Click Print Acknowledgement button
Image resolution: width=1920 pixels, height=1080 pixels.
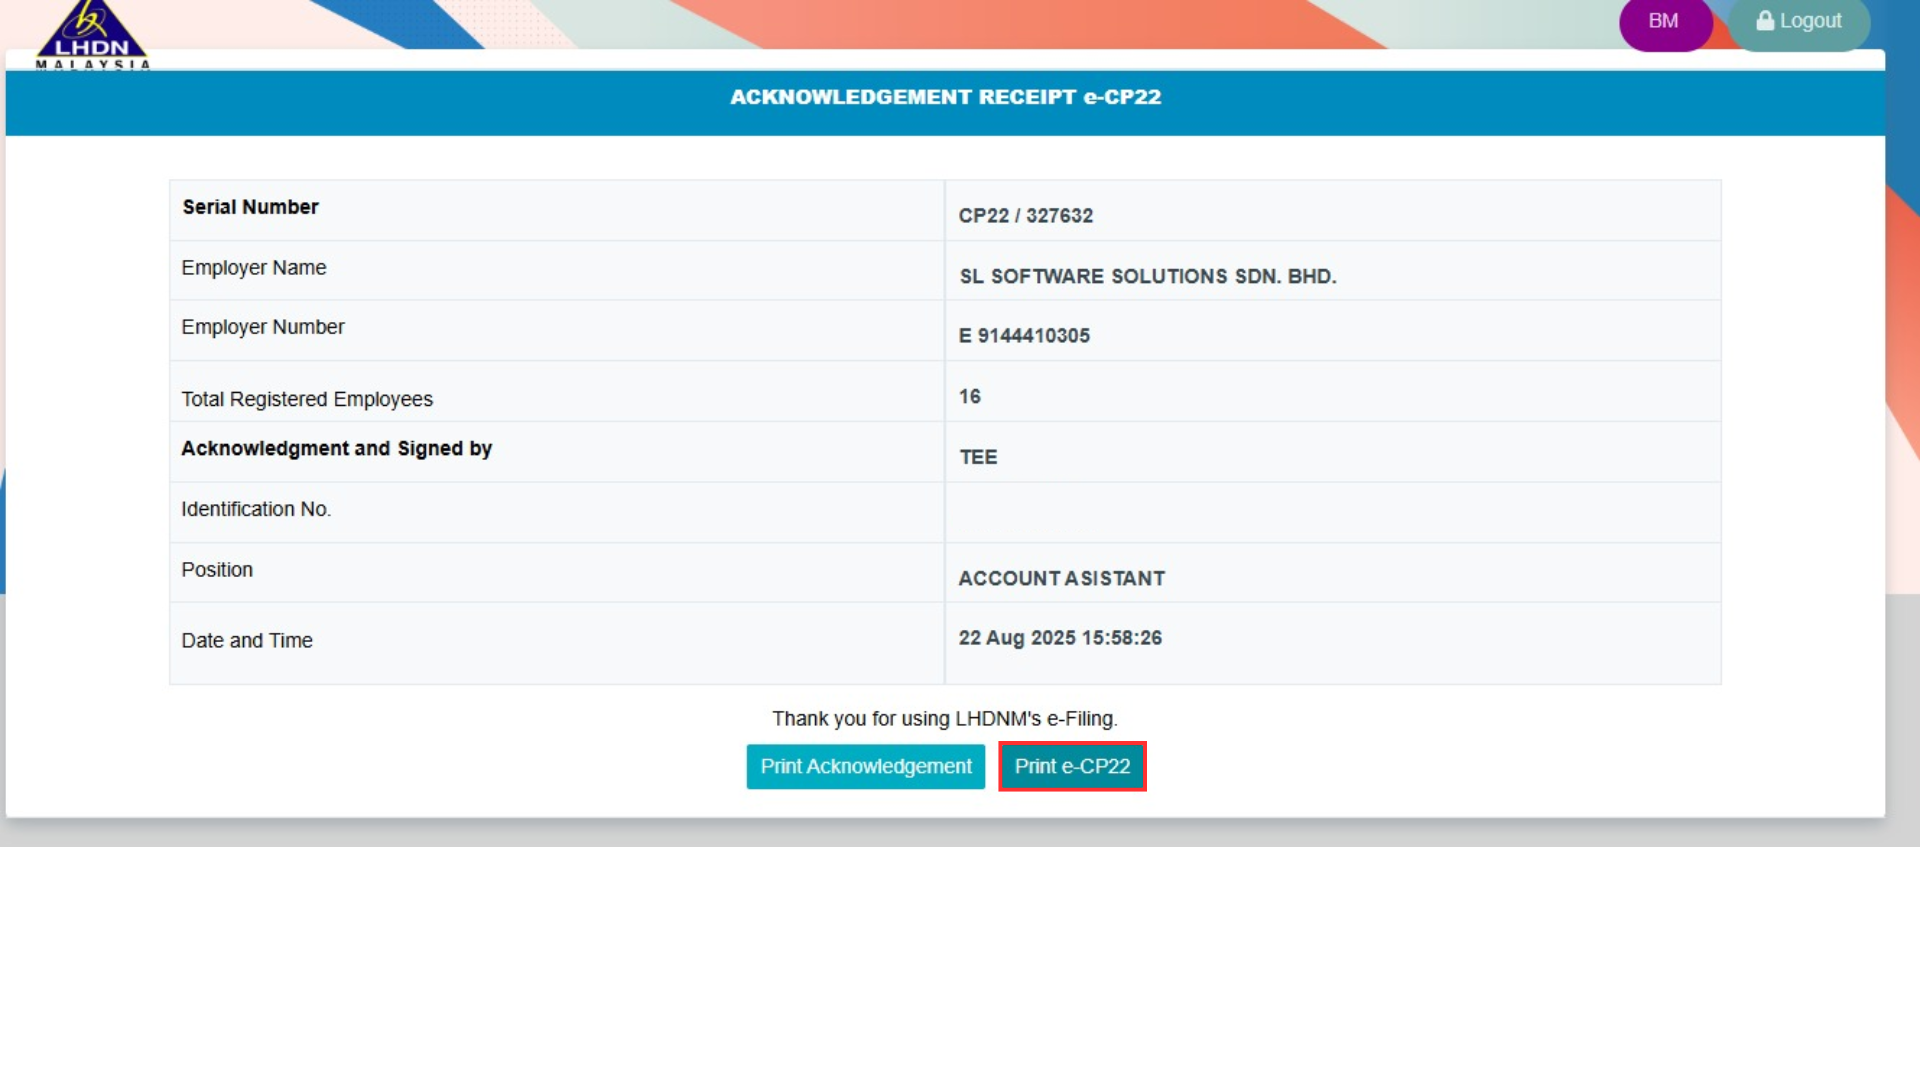click(x=865, y=767)
